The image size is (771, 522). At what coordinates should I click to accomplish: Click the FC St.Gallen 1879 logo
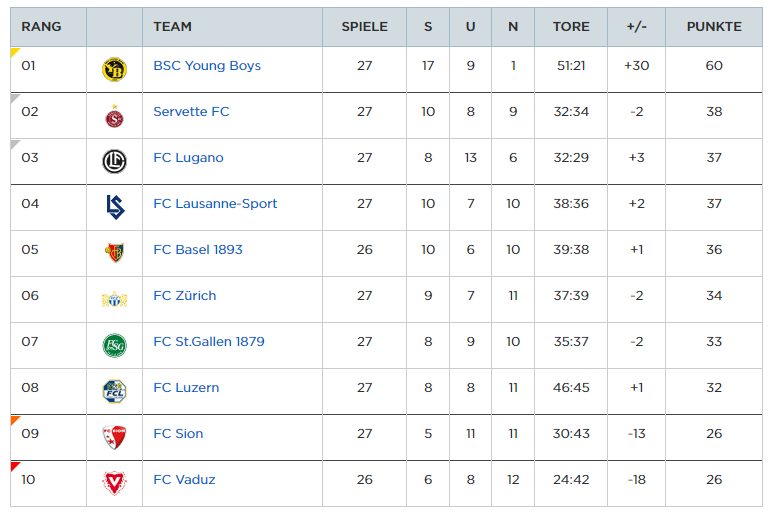(114, 345)
